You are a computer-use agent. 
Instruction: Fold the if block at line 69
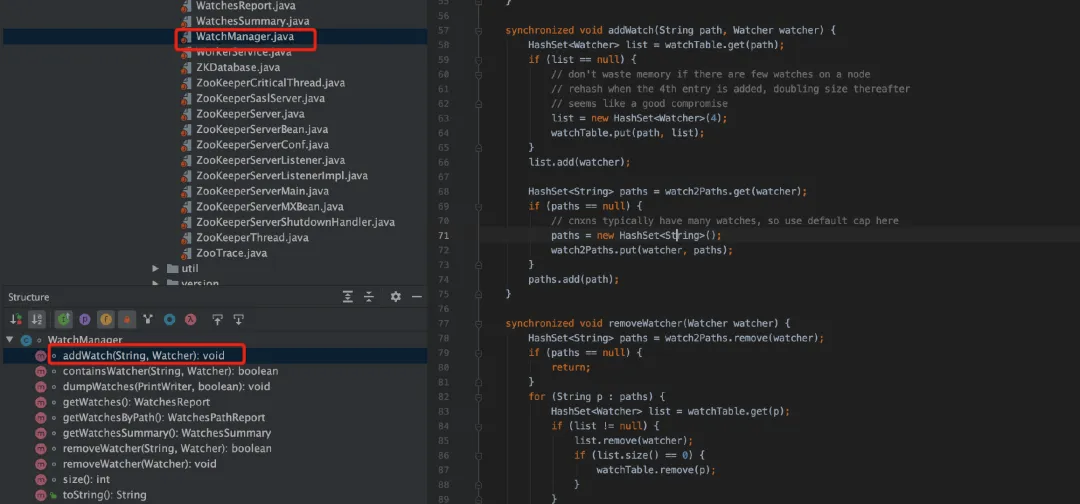point(477,206)
